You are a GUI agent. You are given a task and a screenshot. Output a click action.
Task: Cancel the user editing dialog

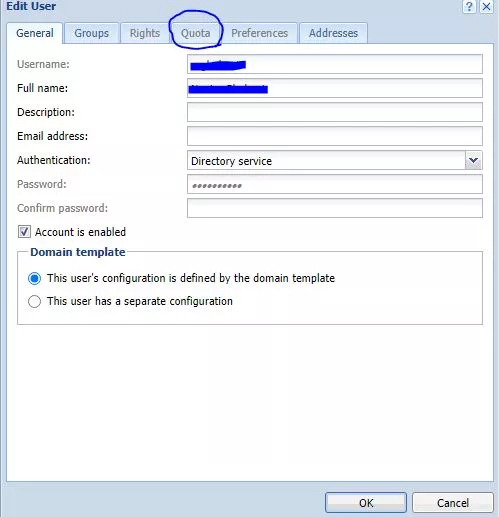tap(453, 503)
